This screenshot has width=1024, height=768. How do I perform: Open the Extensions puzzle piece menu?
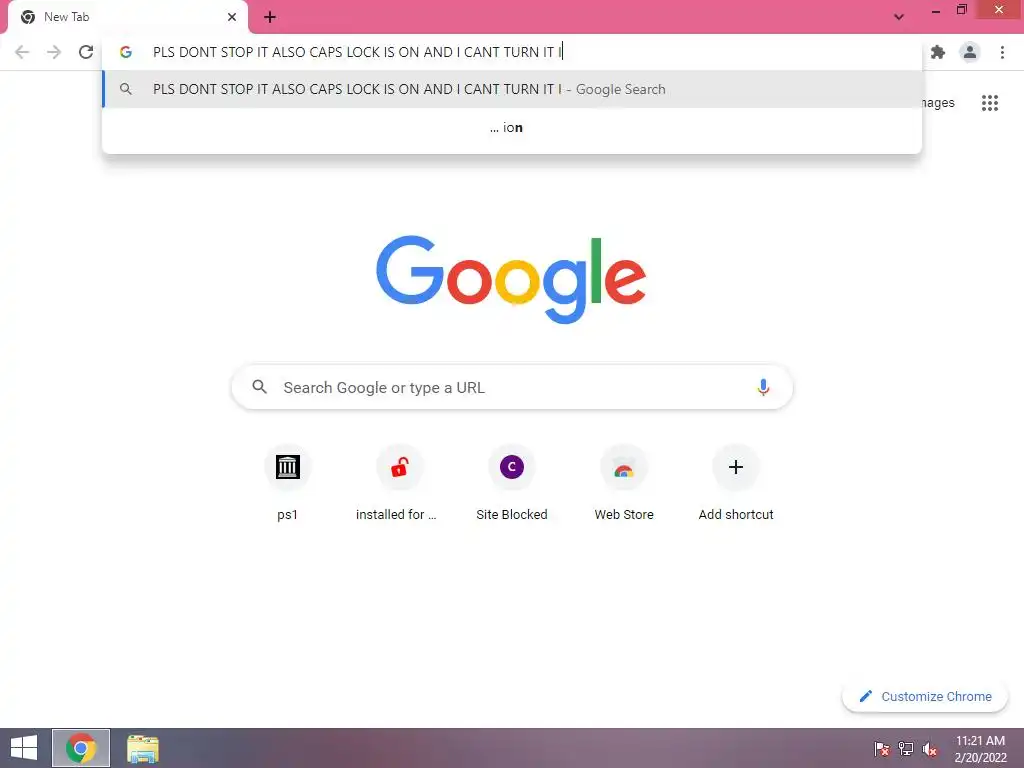tap(938, 52)
